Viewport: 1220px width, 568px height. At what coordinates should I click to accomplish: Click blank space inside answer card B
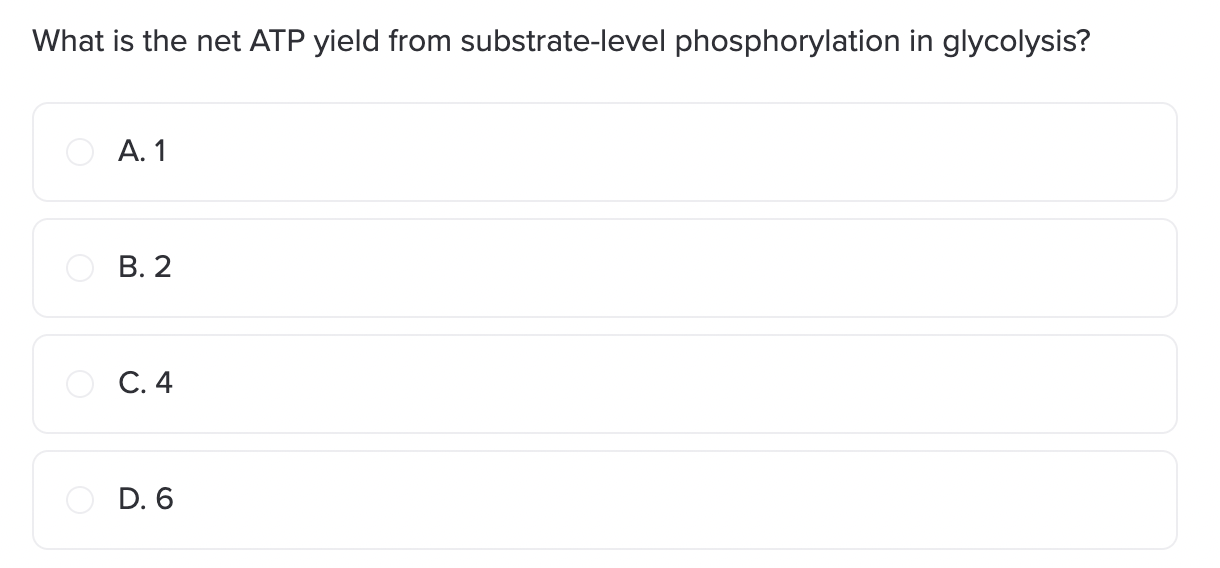point(670,268)
